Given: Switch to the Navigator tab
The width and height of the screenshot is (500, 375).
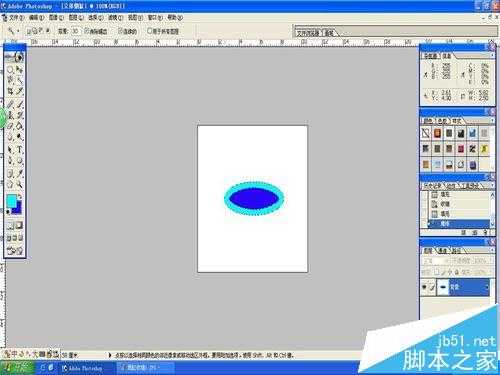Looking at the screenshot, I should point(431,56).
